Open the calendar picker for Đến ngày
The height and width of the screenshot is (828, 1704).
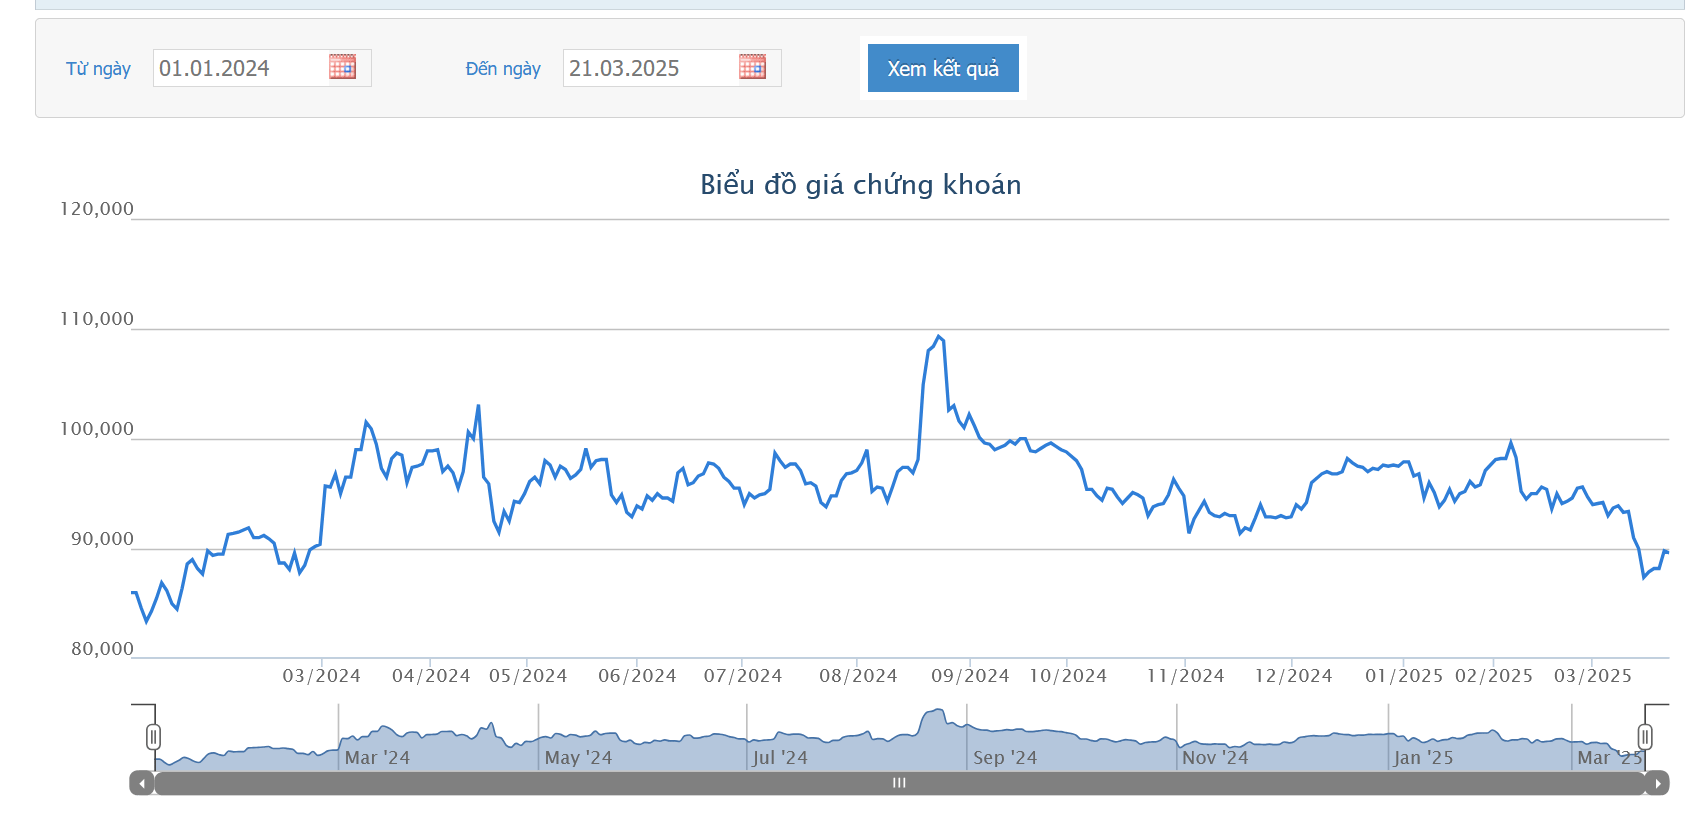click(752, 67)
